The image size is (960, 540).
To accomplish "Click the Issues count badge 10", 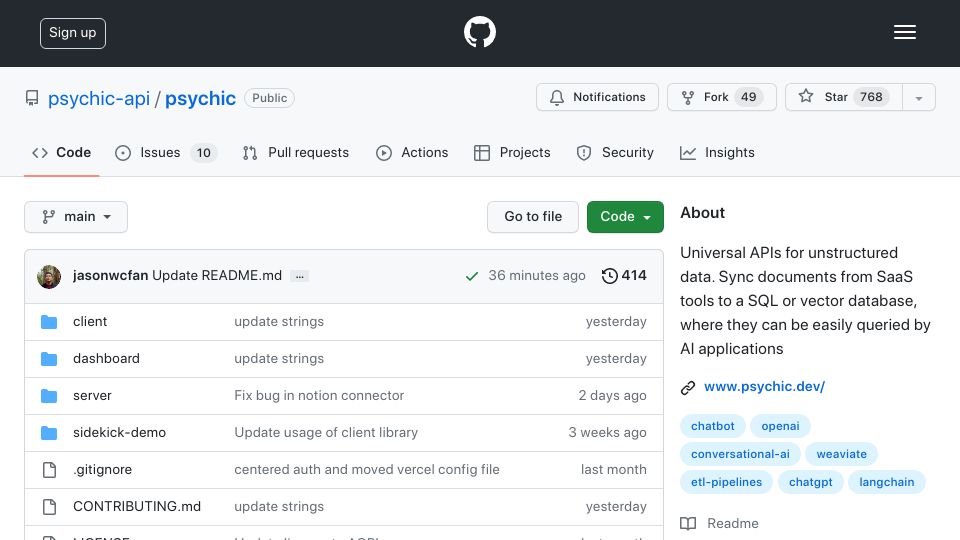I will pyautogui.click(x=203, y=152).
